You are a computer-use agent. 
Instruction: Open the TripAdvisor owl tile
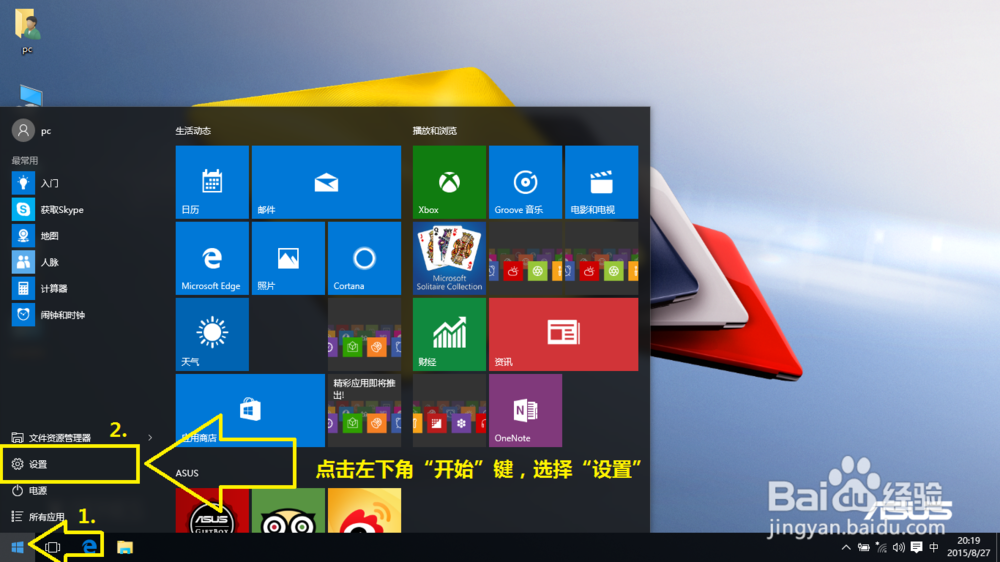click(x=288, y=510)
